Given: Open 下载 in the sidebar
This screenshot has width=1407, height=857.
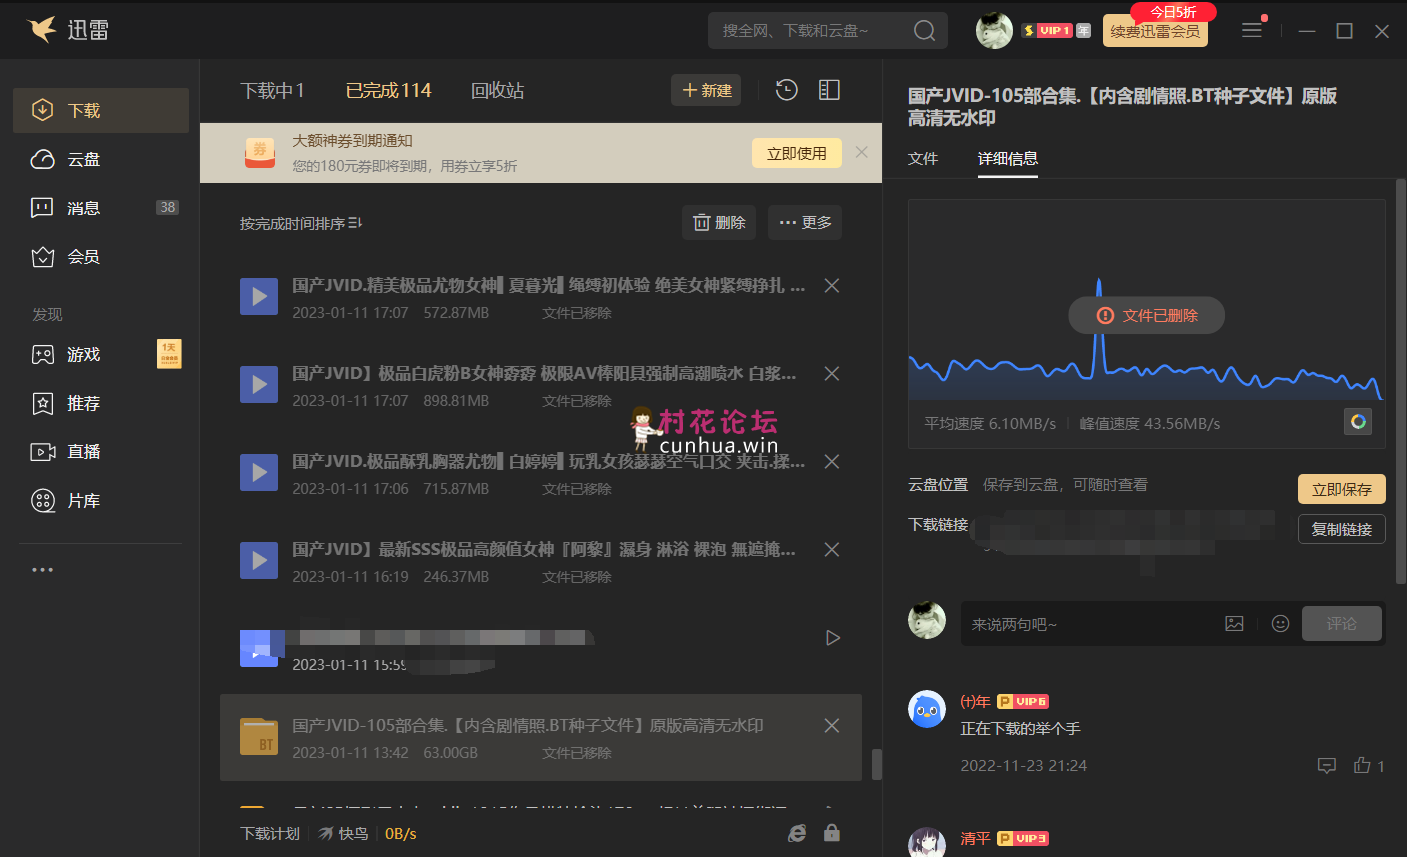Looking at the screenshot, I should coord(101,110).
